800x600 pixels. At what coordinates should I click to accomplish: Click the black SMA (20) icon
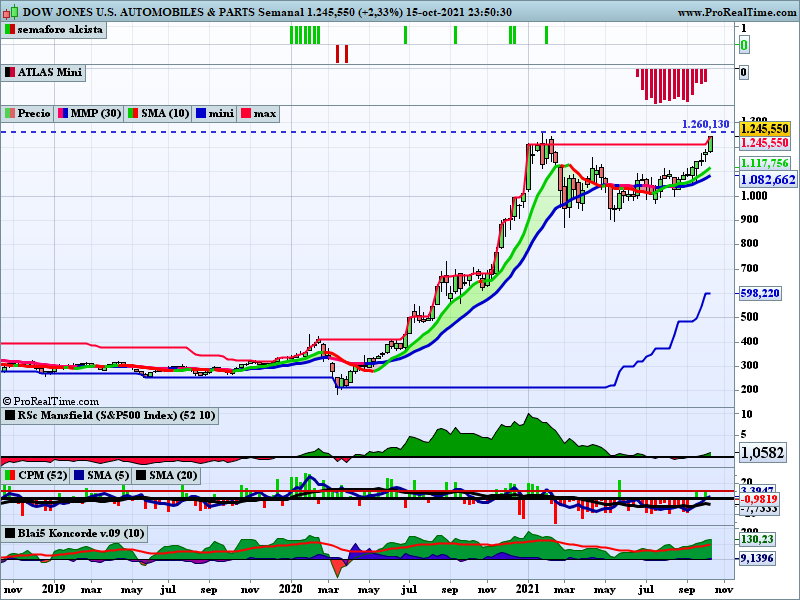(x=140, y=476)
